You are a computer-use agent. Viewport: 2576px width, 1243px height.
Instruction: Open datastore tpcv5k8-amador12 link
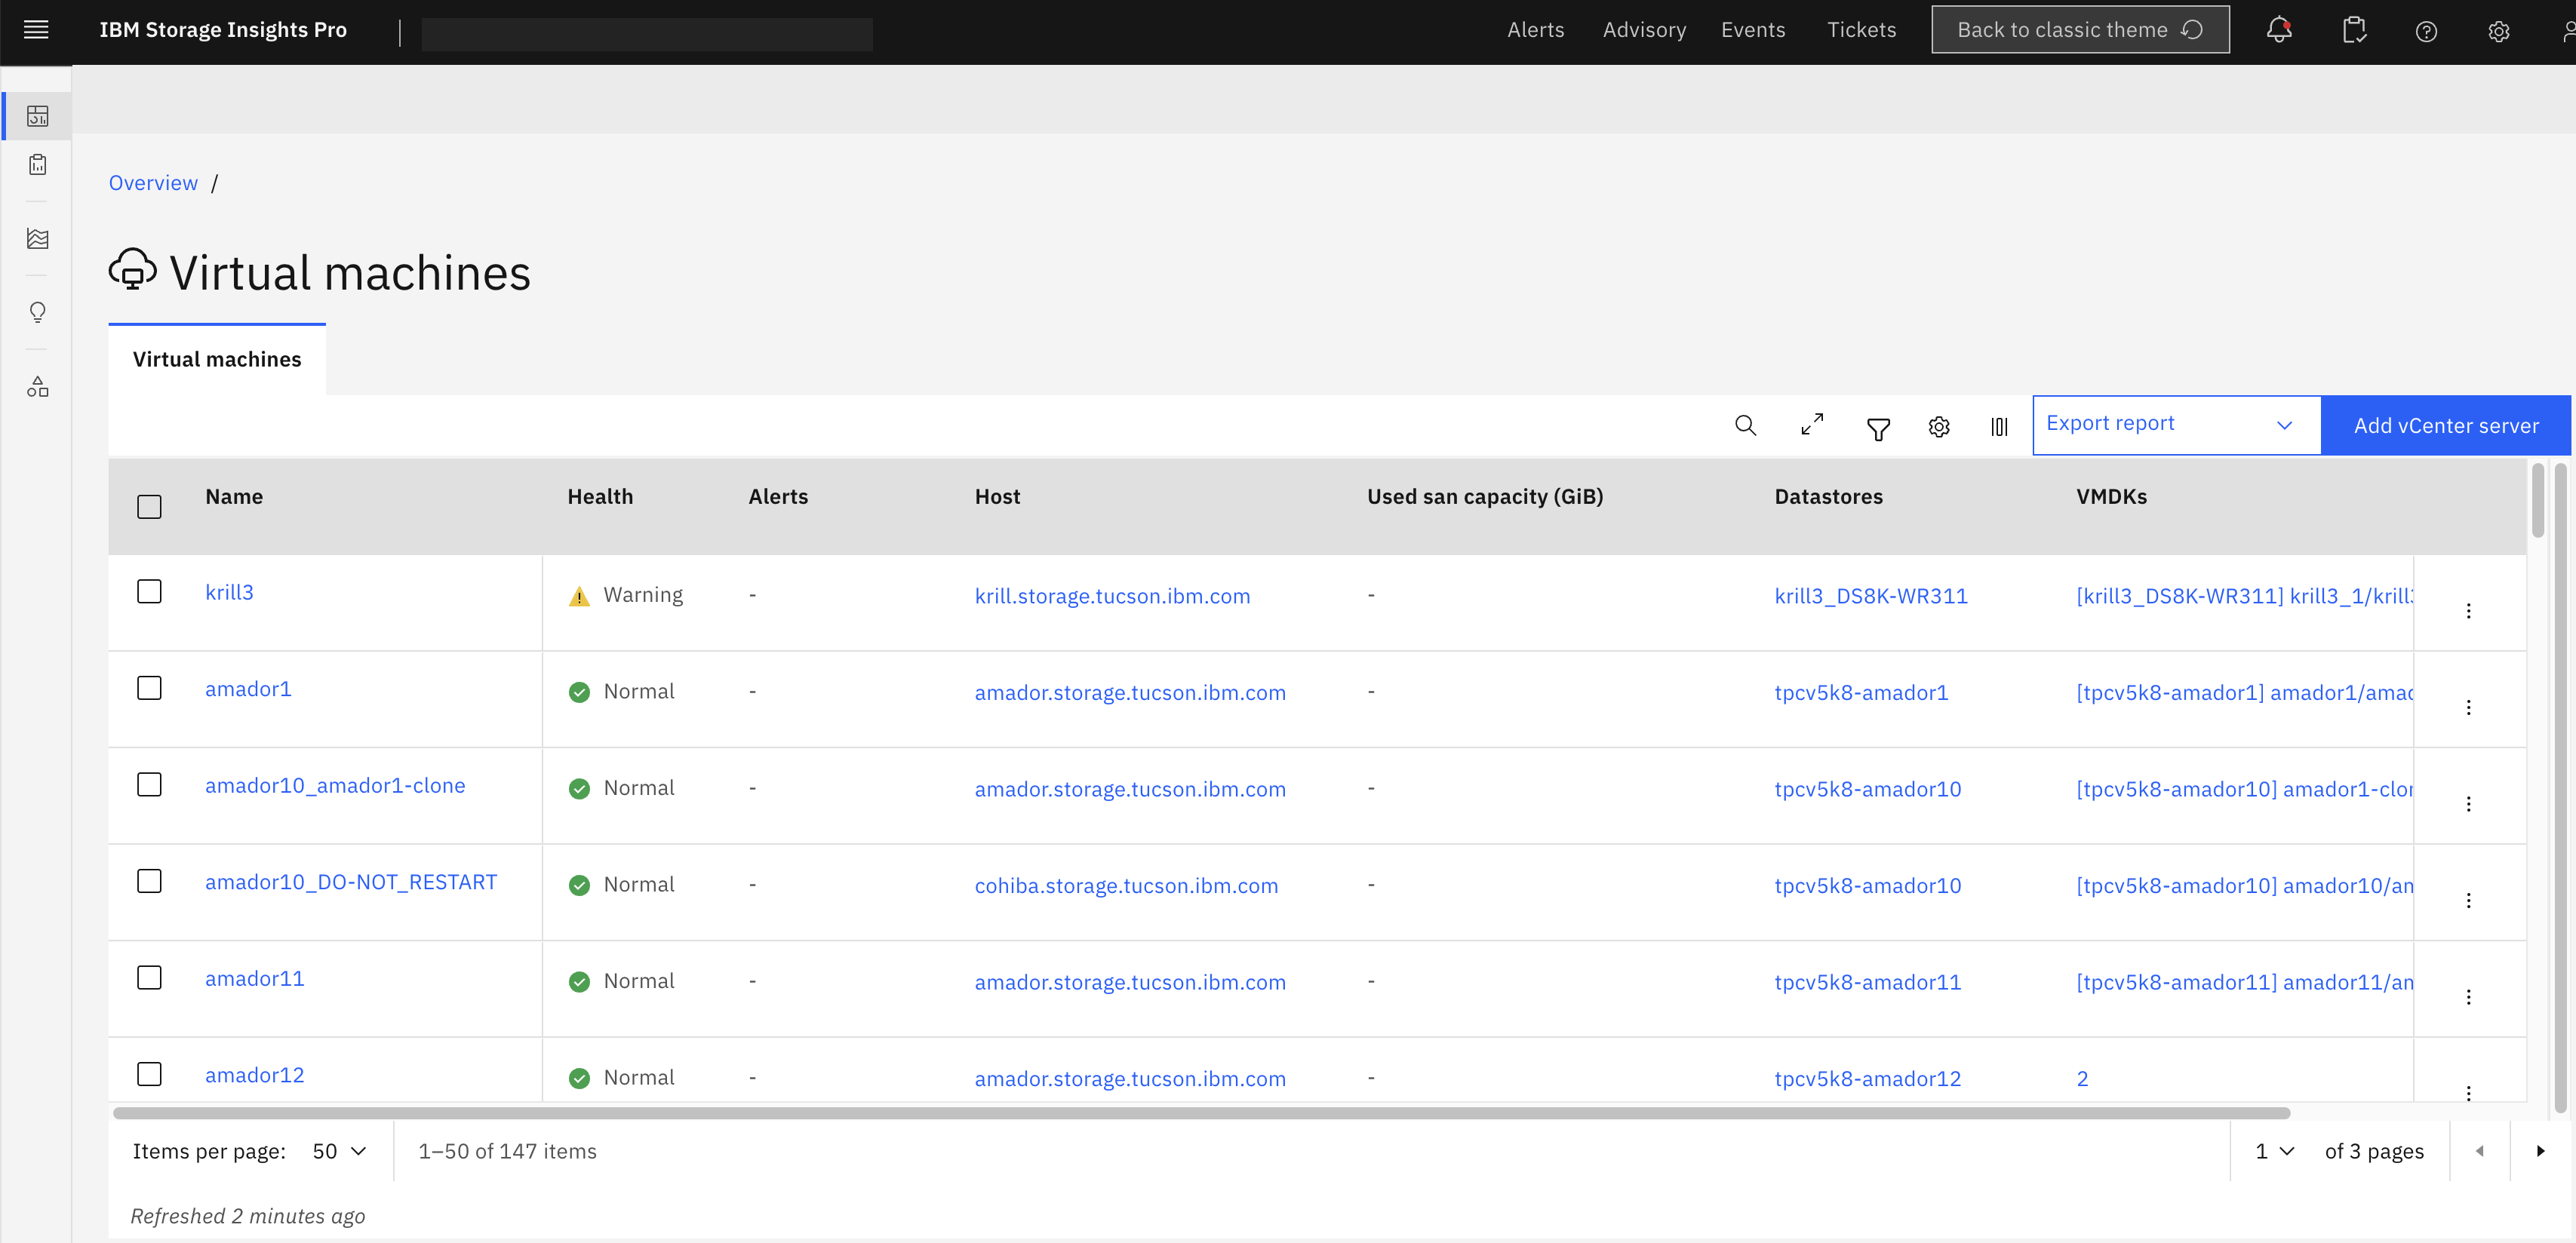click(x=1868, y=1079)
